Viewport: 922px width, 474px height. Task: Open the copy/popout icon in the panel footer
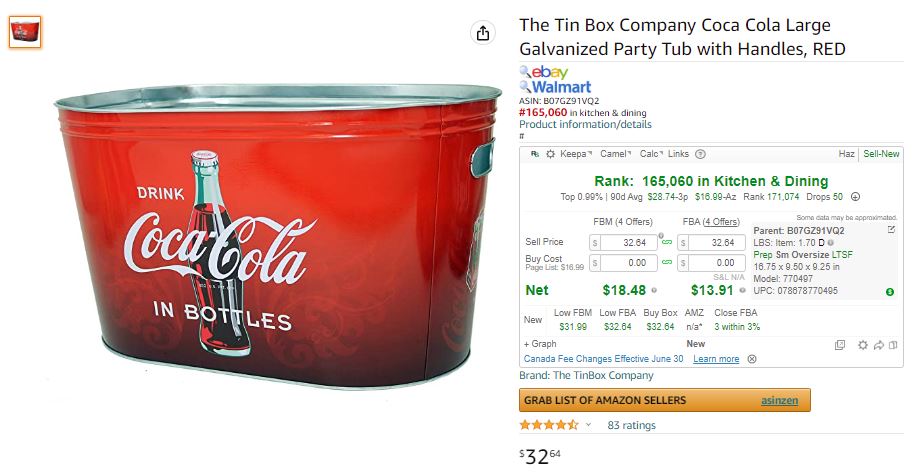(x=840, y=345)
